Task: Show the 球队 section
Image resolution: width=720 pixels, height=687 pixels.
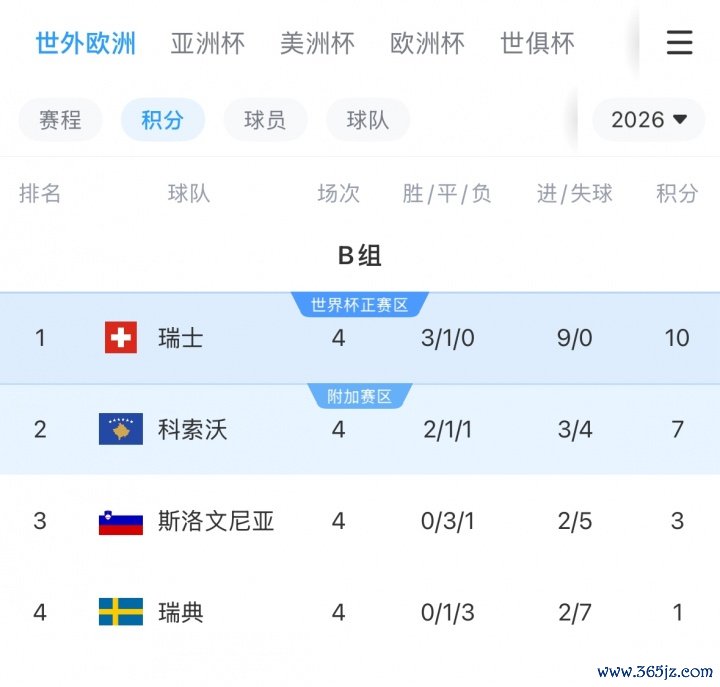Action: pos(368,120)
